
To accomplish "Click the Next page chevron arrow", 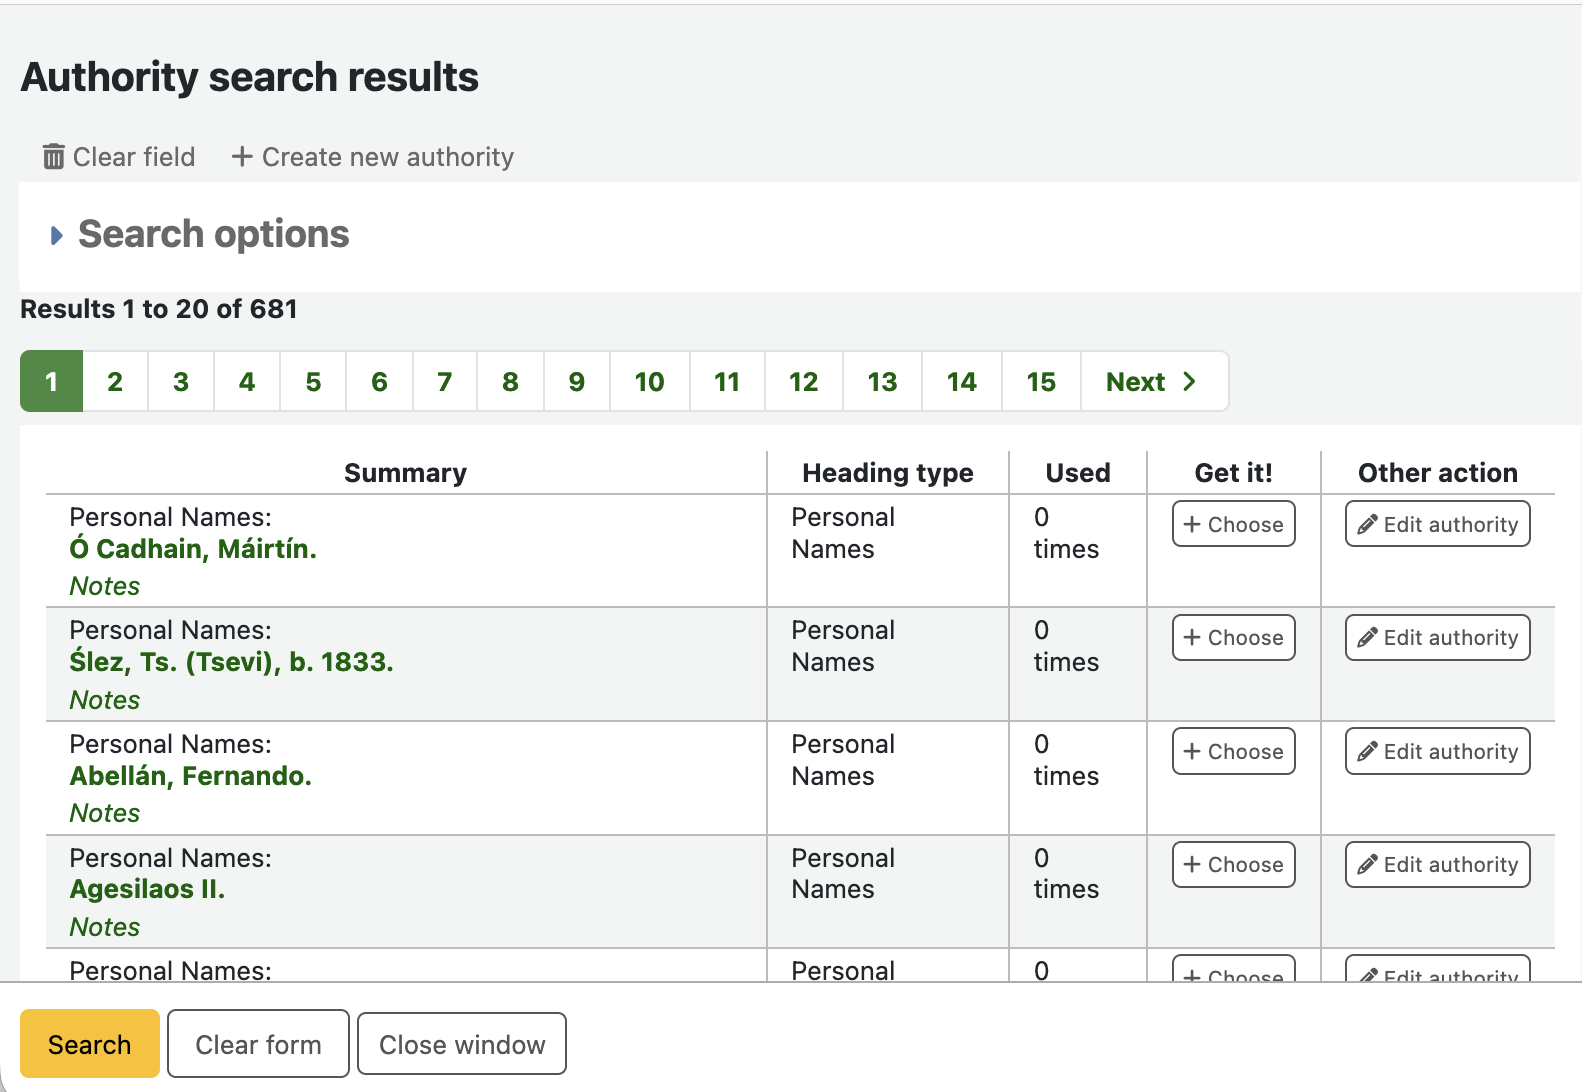I will [x=1189, y=382].
